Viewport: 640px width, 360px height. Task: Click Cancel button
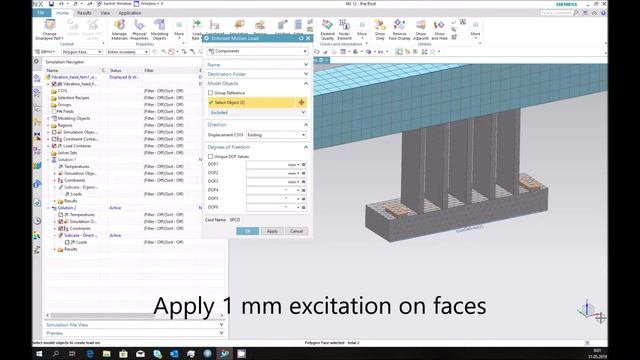[x=297, y=231]
